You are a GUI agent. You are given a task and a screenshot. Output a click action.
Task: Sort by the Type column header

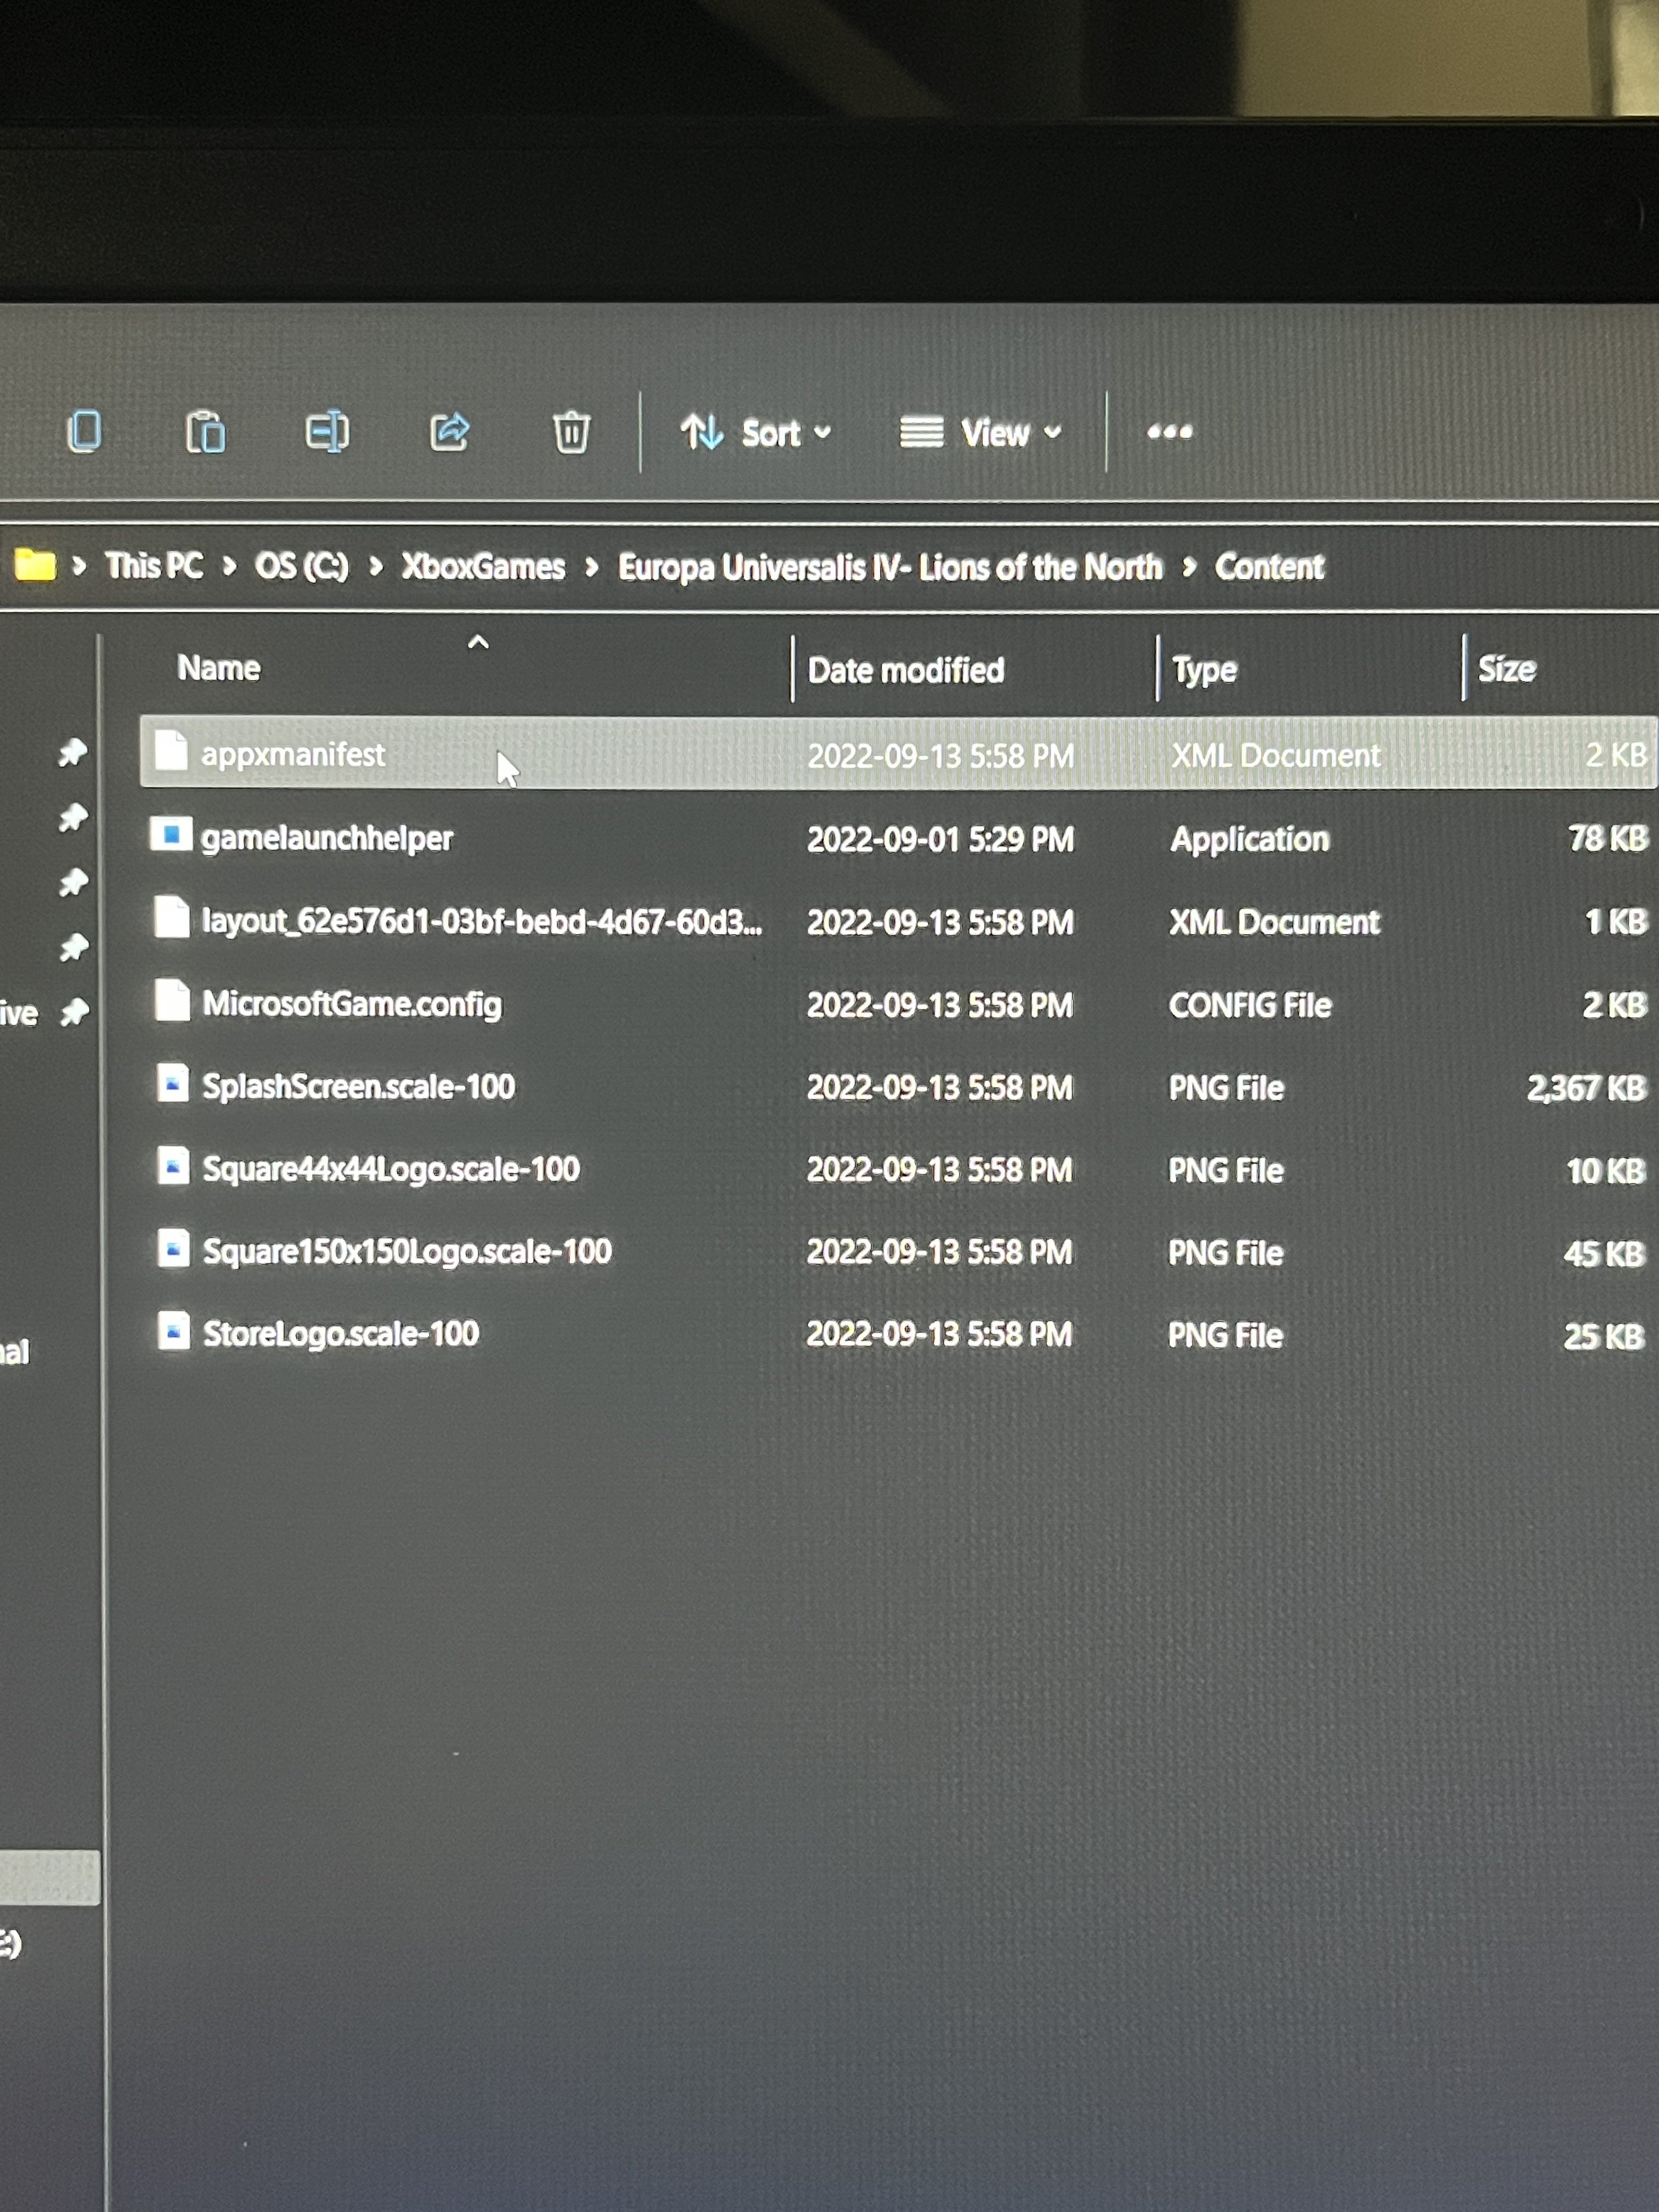[1205, 670]
